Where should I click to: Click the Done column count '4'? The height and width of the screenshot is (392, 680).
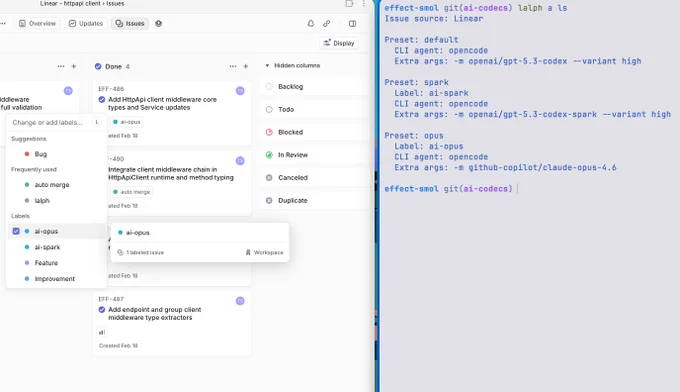[128, 66]
